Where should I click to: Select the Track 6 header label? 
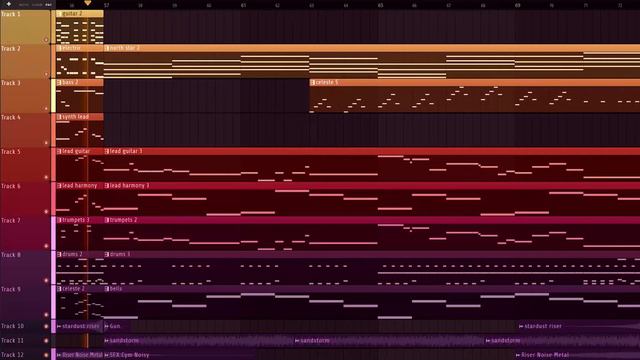coord(11,186)
